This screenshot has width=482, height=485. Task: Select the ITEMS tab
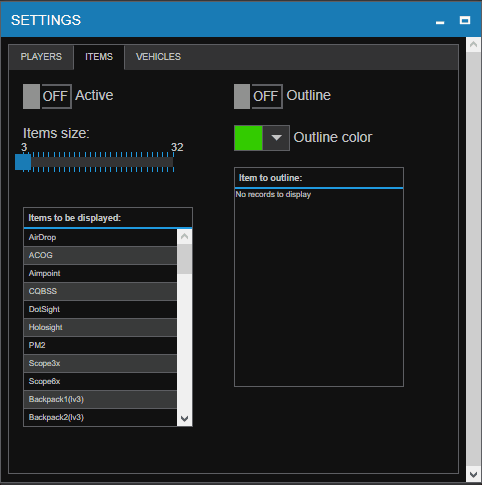pos(99,57)
